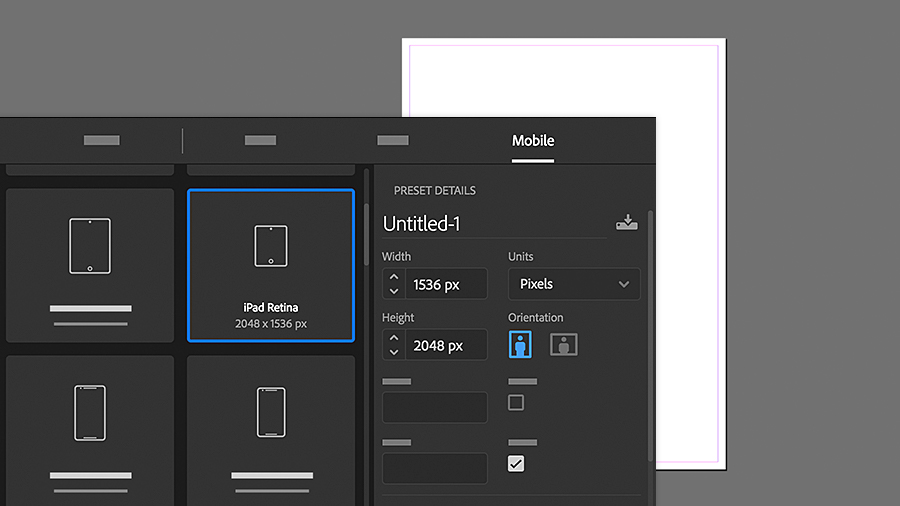Viewport: 900px width, 506px height.
Task: Pick the phone preset below iPad Retina
Action: tap(271, 430)
